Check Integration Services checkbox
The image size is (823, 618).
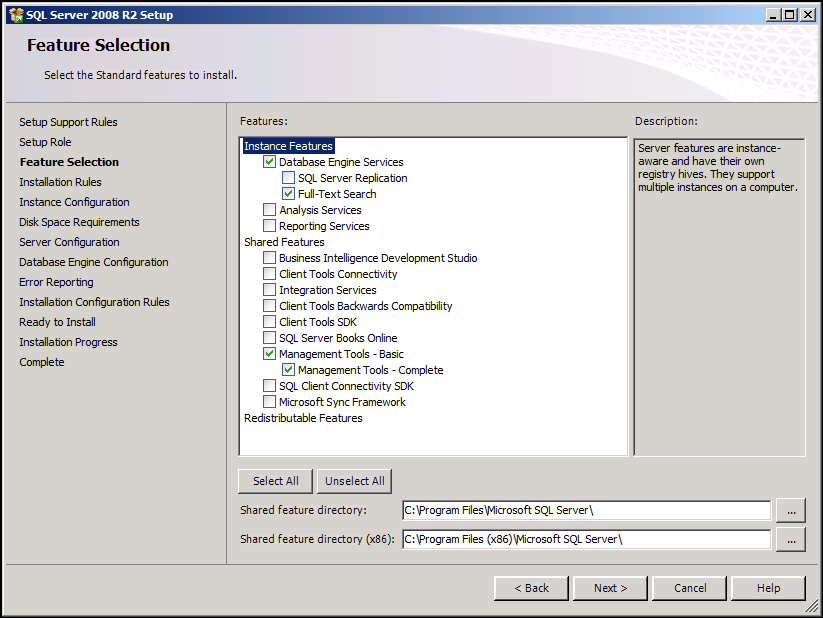269,290
